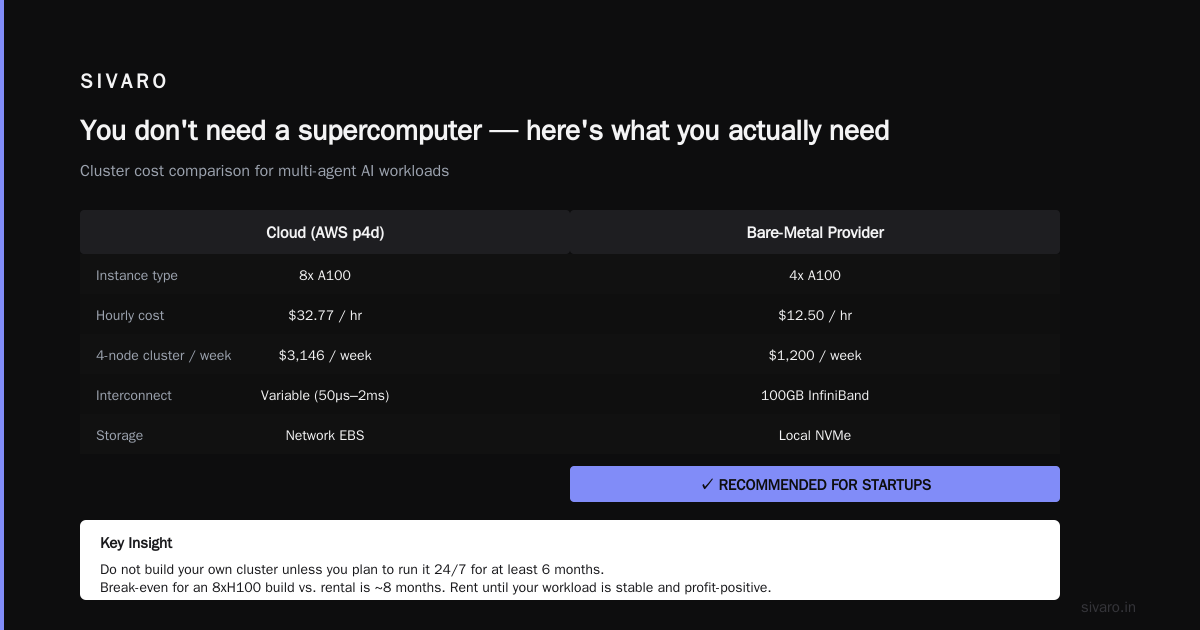Image resolution: width=1200 pixels, height=630 pixels.
Task: Click the $3,146 / week value
Action: coord(325,355)
